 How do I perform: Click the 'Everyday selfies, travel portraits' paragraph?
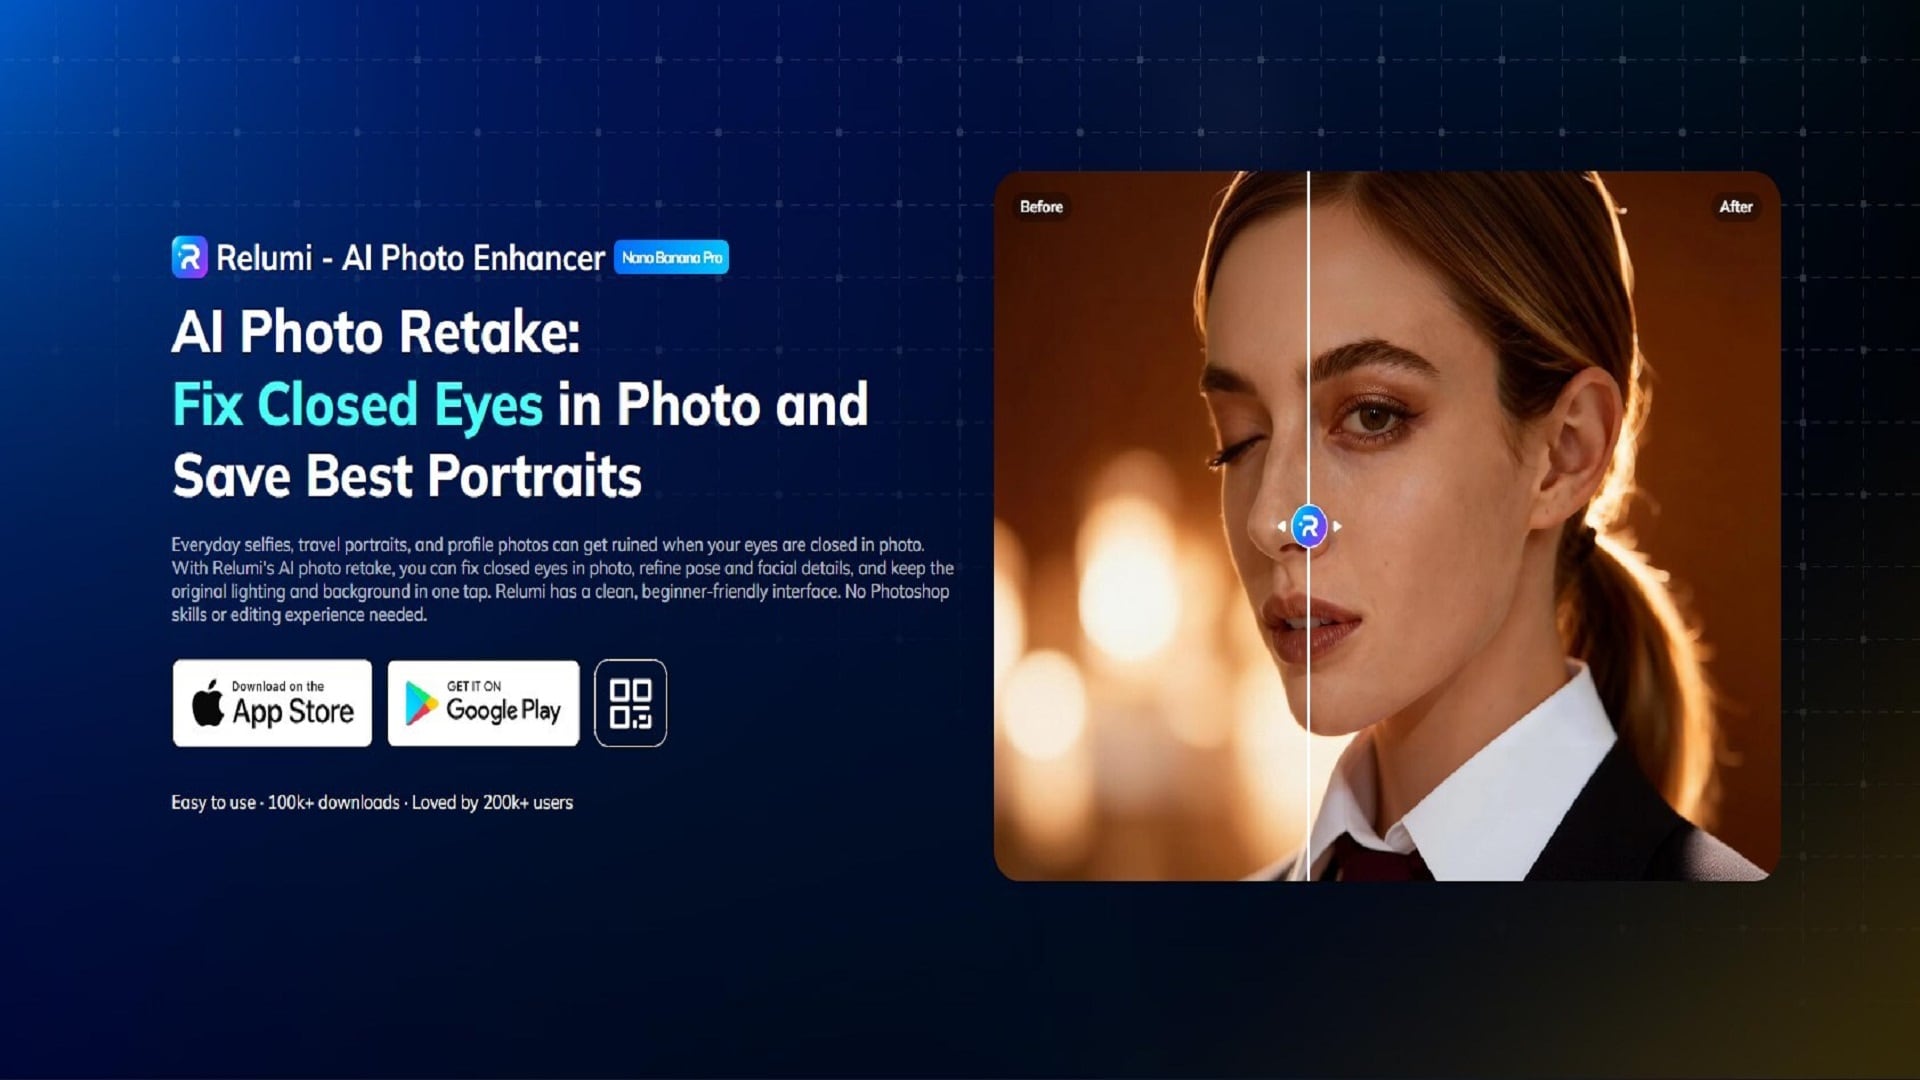562,580
